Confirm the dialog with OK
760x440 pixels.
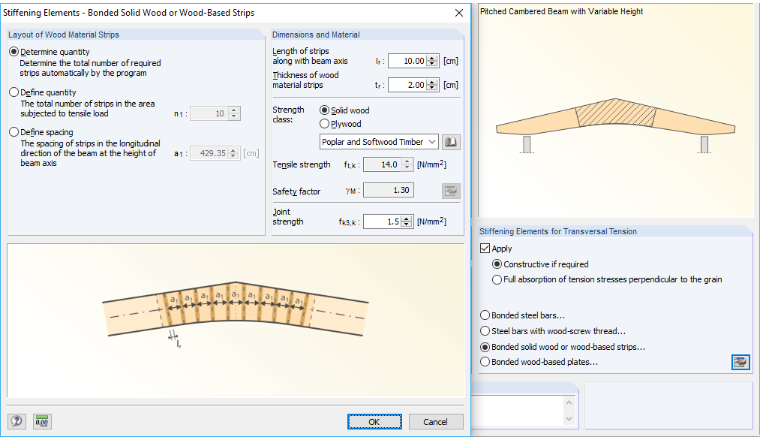374,422
